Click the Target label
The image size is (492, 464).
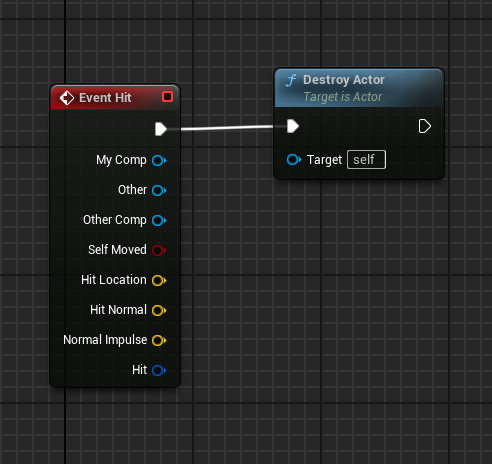324,160
